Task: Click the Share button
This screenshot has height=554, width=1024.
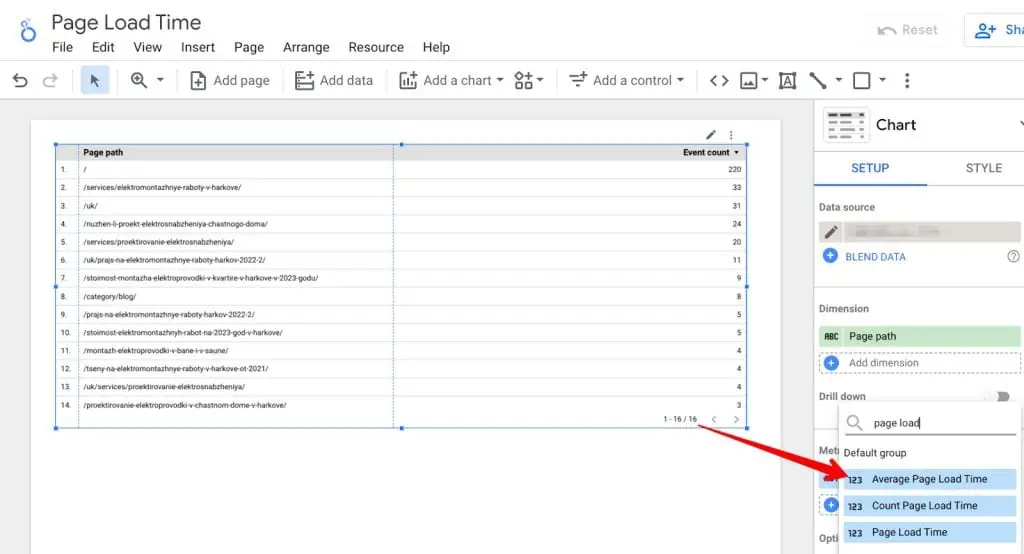Action: pos(995,30)
